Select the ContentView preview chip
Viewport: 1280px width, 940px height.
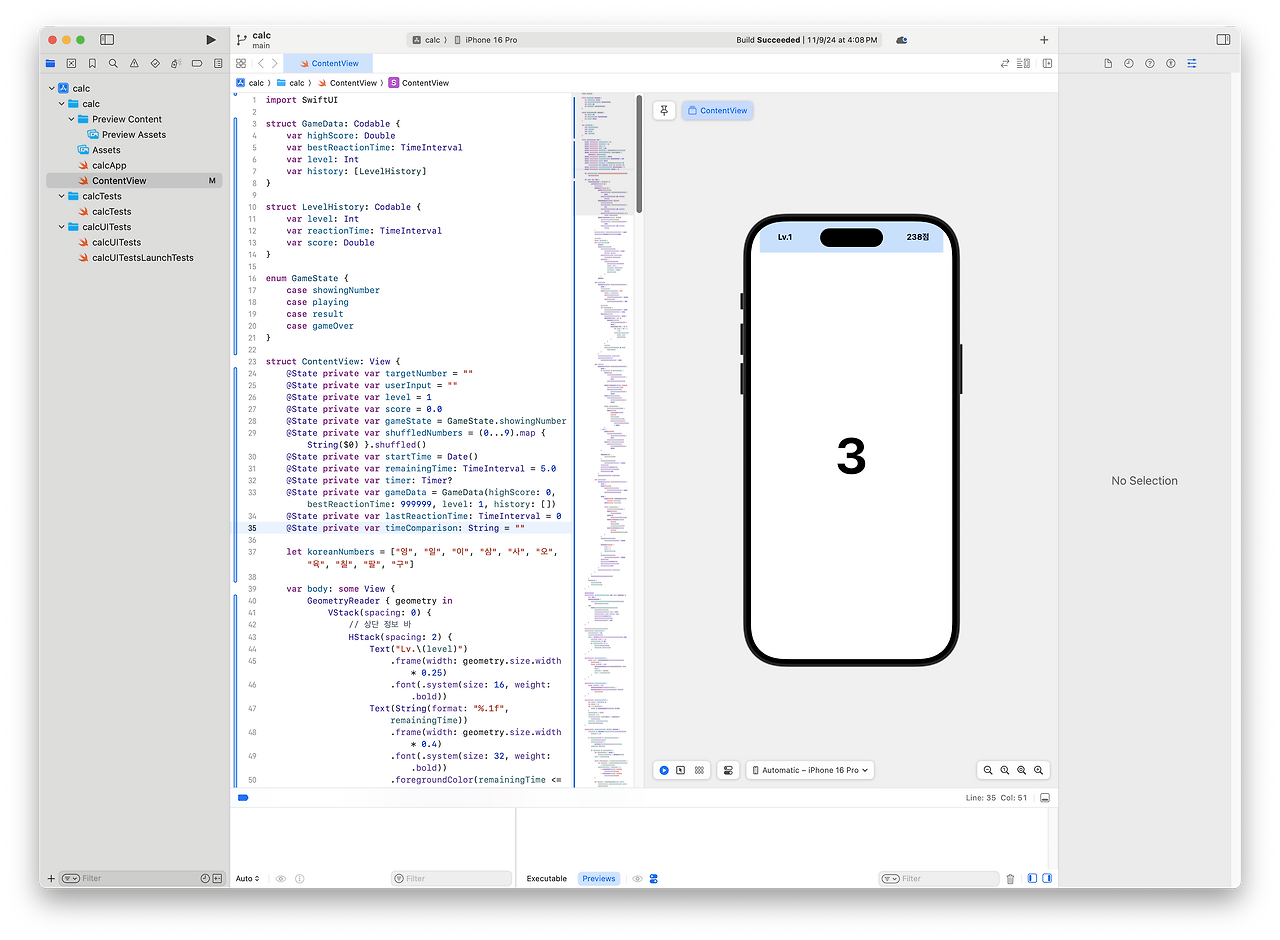(x=717, y=110)
